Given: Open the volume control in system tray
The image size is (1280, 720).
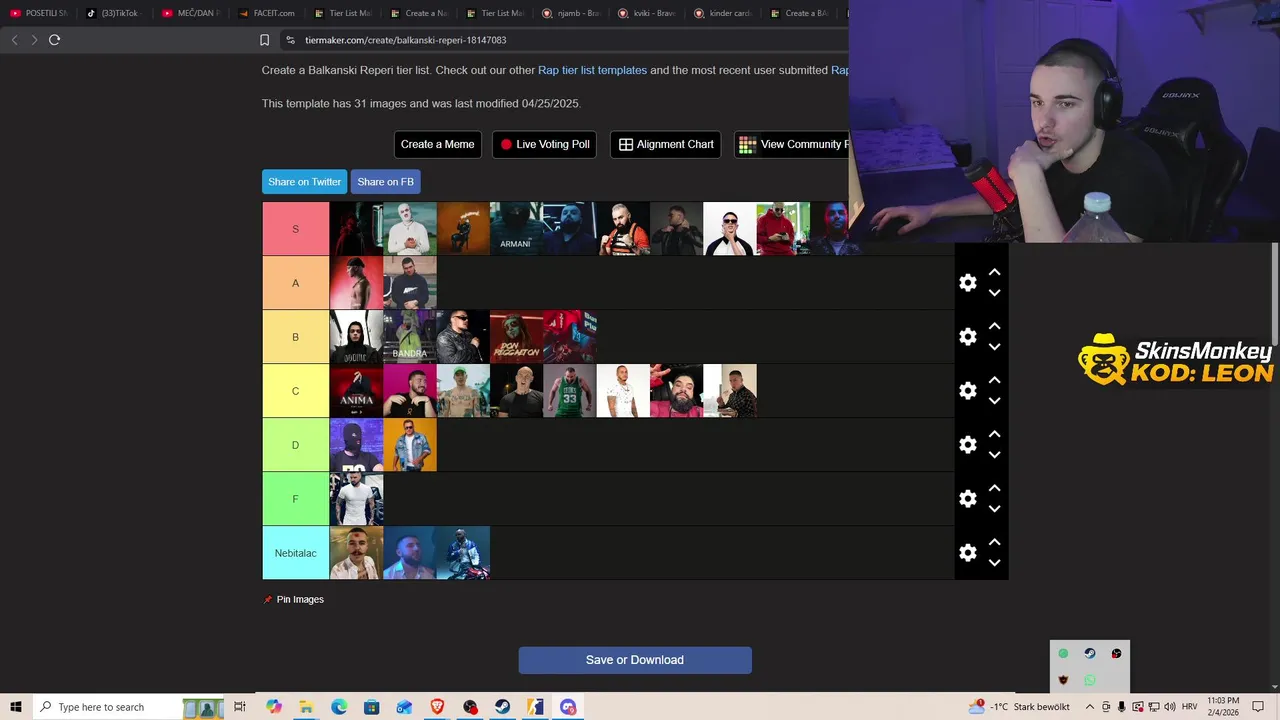Looking at the screenshot, I should click(x=1170, y=707).
